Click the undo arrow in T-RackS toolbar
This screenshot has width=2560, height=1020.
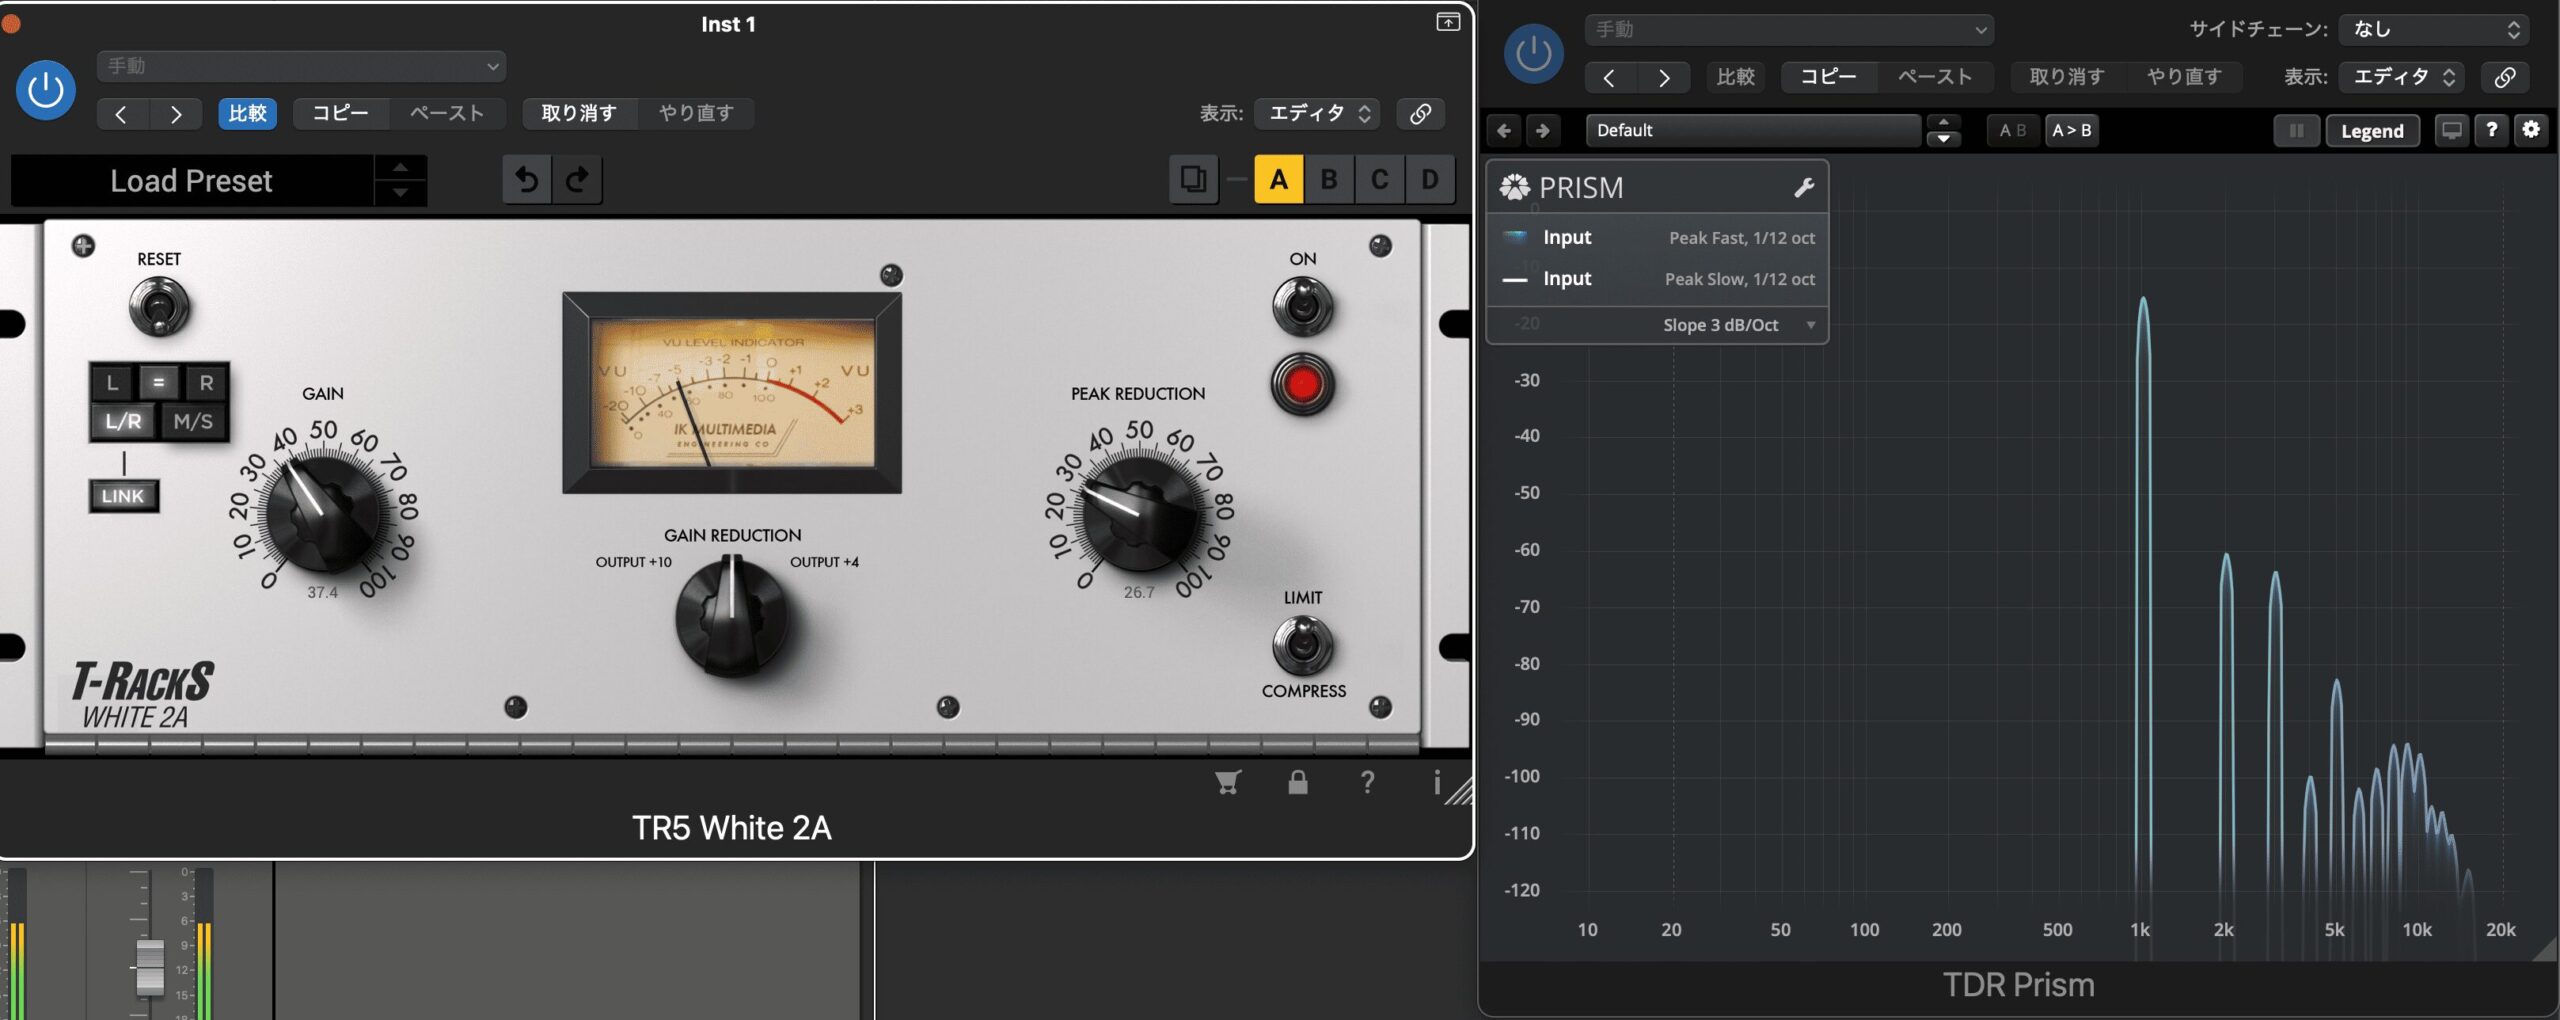[527, 180]
